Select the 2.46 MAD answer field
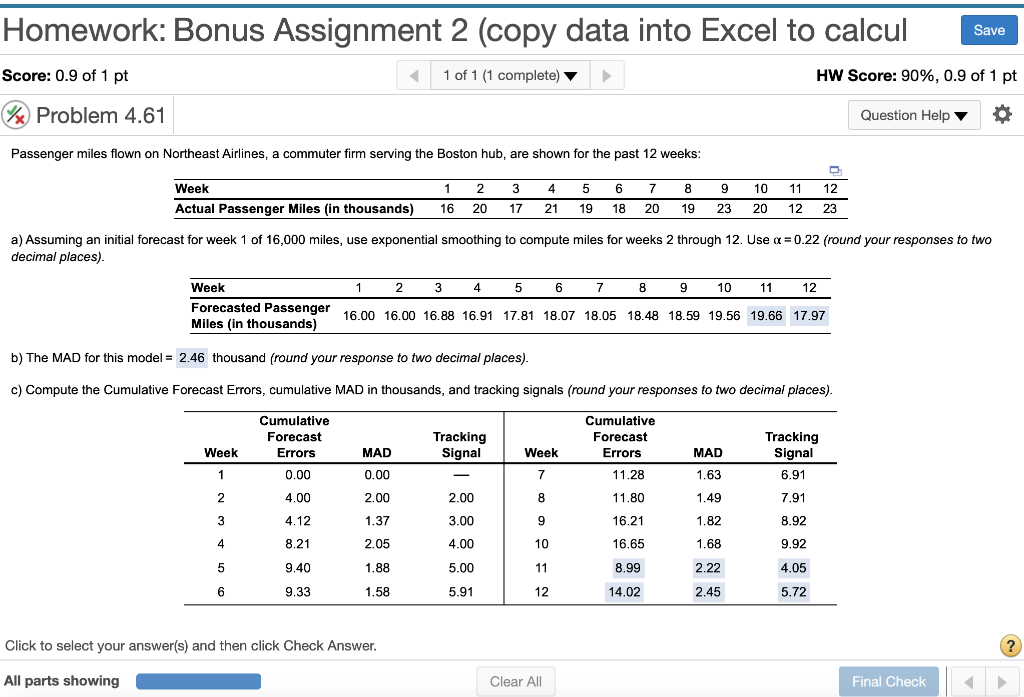The image size is (1024, 697). (x=191, y=357)
